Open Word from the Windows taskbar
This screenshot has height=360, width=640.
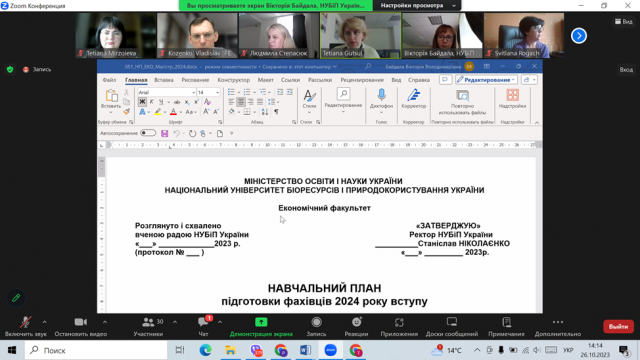(305, 350)
